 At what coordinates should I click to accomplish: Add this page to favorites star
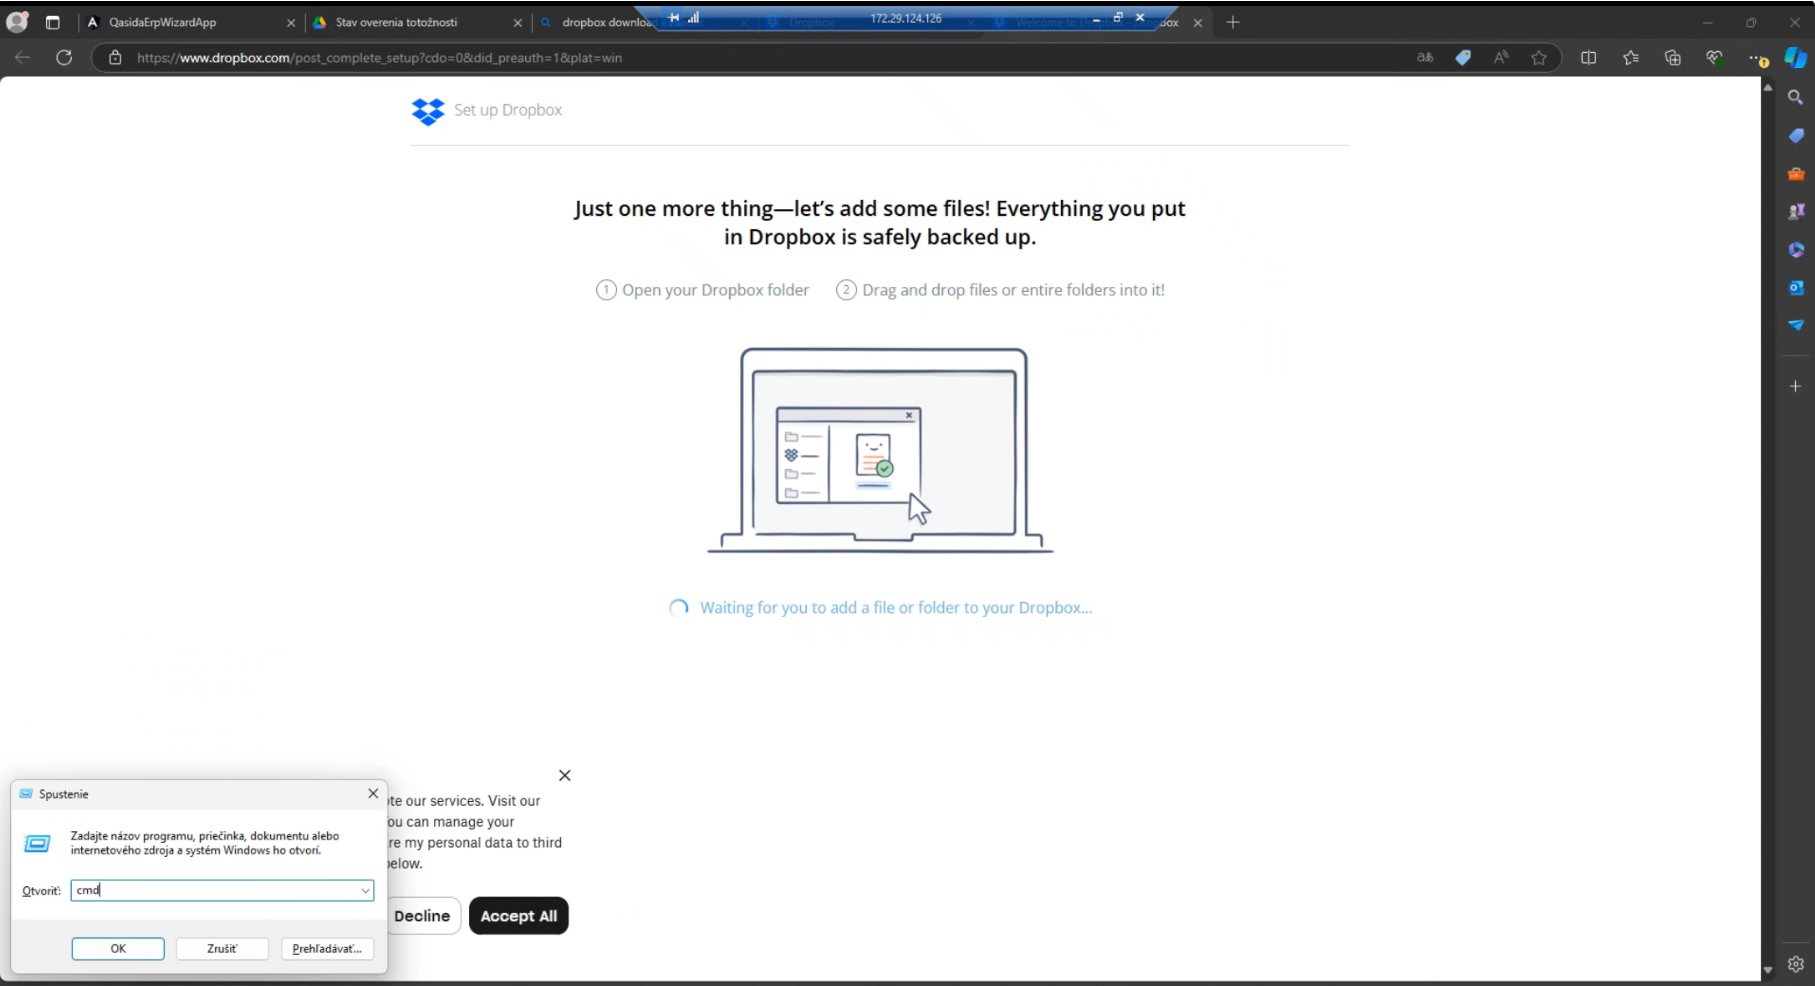click(x=1539, y=58)
